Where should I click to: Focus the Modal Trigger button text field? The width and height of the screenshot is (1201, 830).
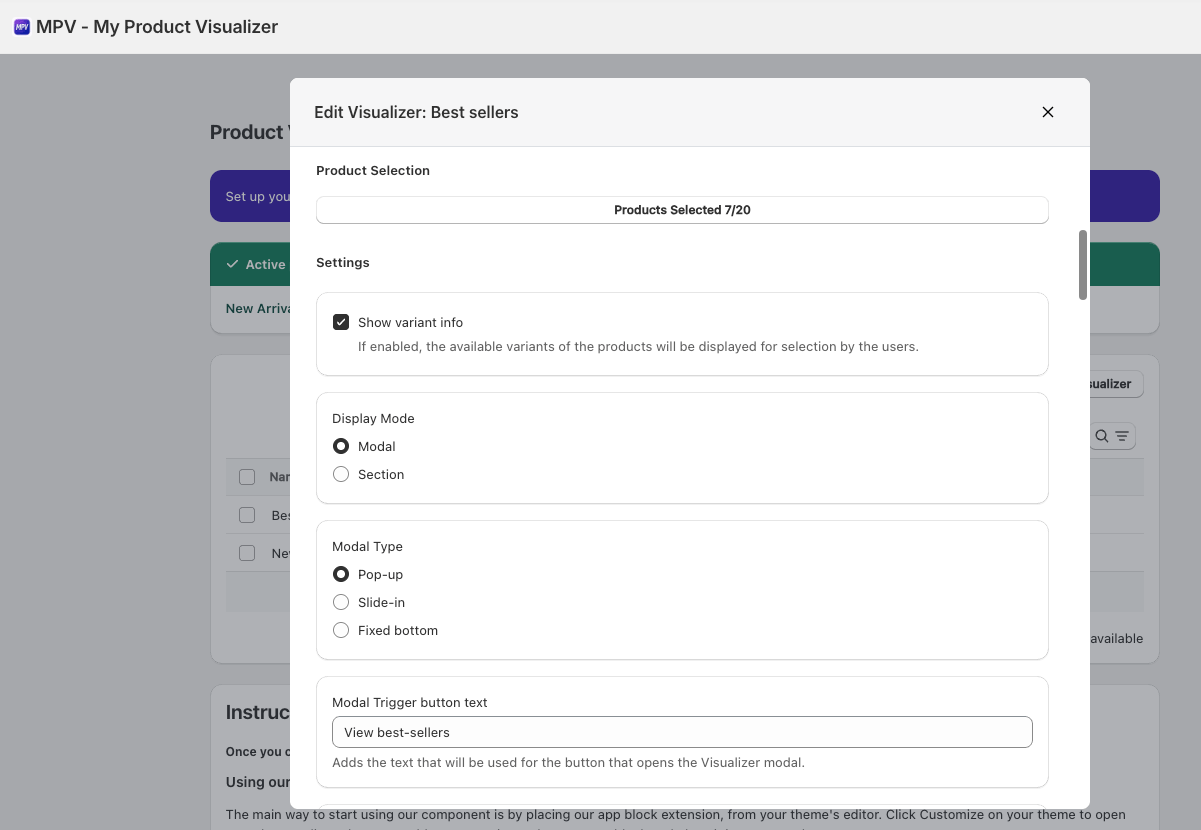tap(682, 732)
